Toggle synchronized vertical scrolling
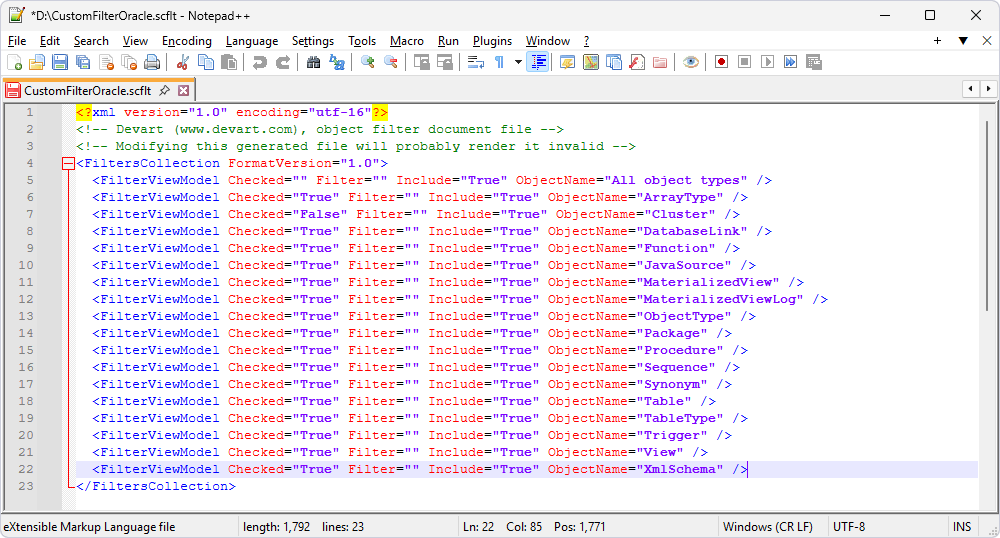The image size is (1000, 538). point(422,62)
